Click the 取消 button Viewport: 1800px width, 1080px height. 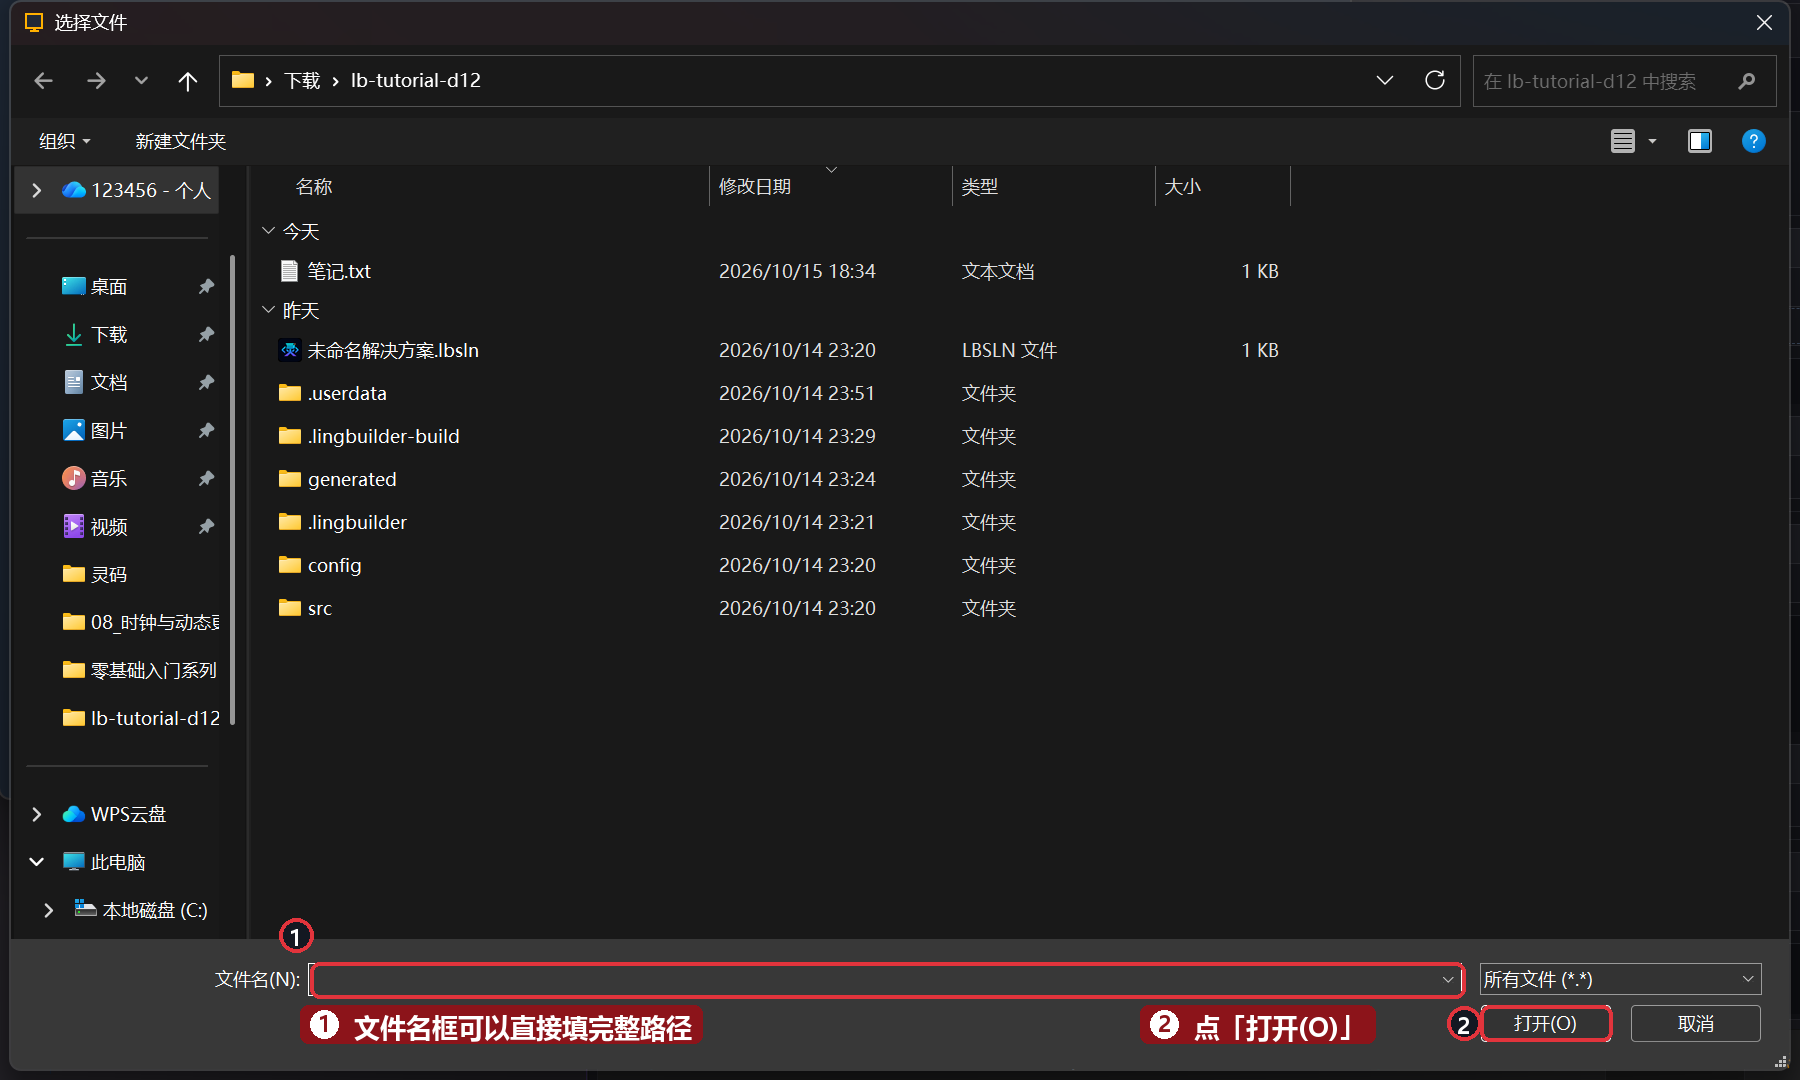click(x=1696, y=1024)
